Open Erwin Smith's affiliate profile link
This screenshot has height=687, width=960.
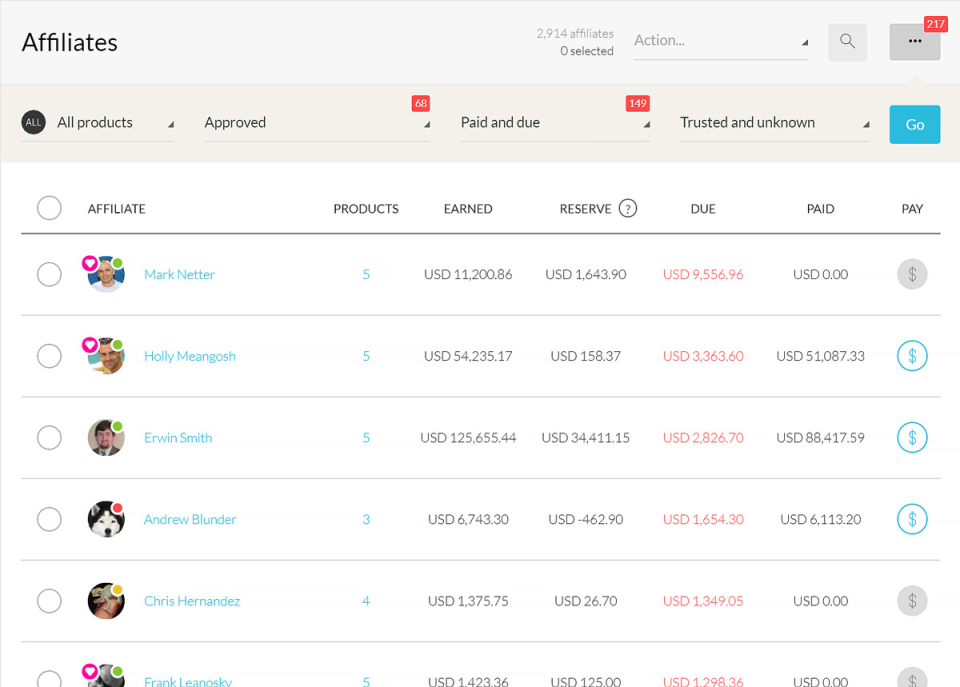[x=178, y=438]
